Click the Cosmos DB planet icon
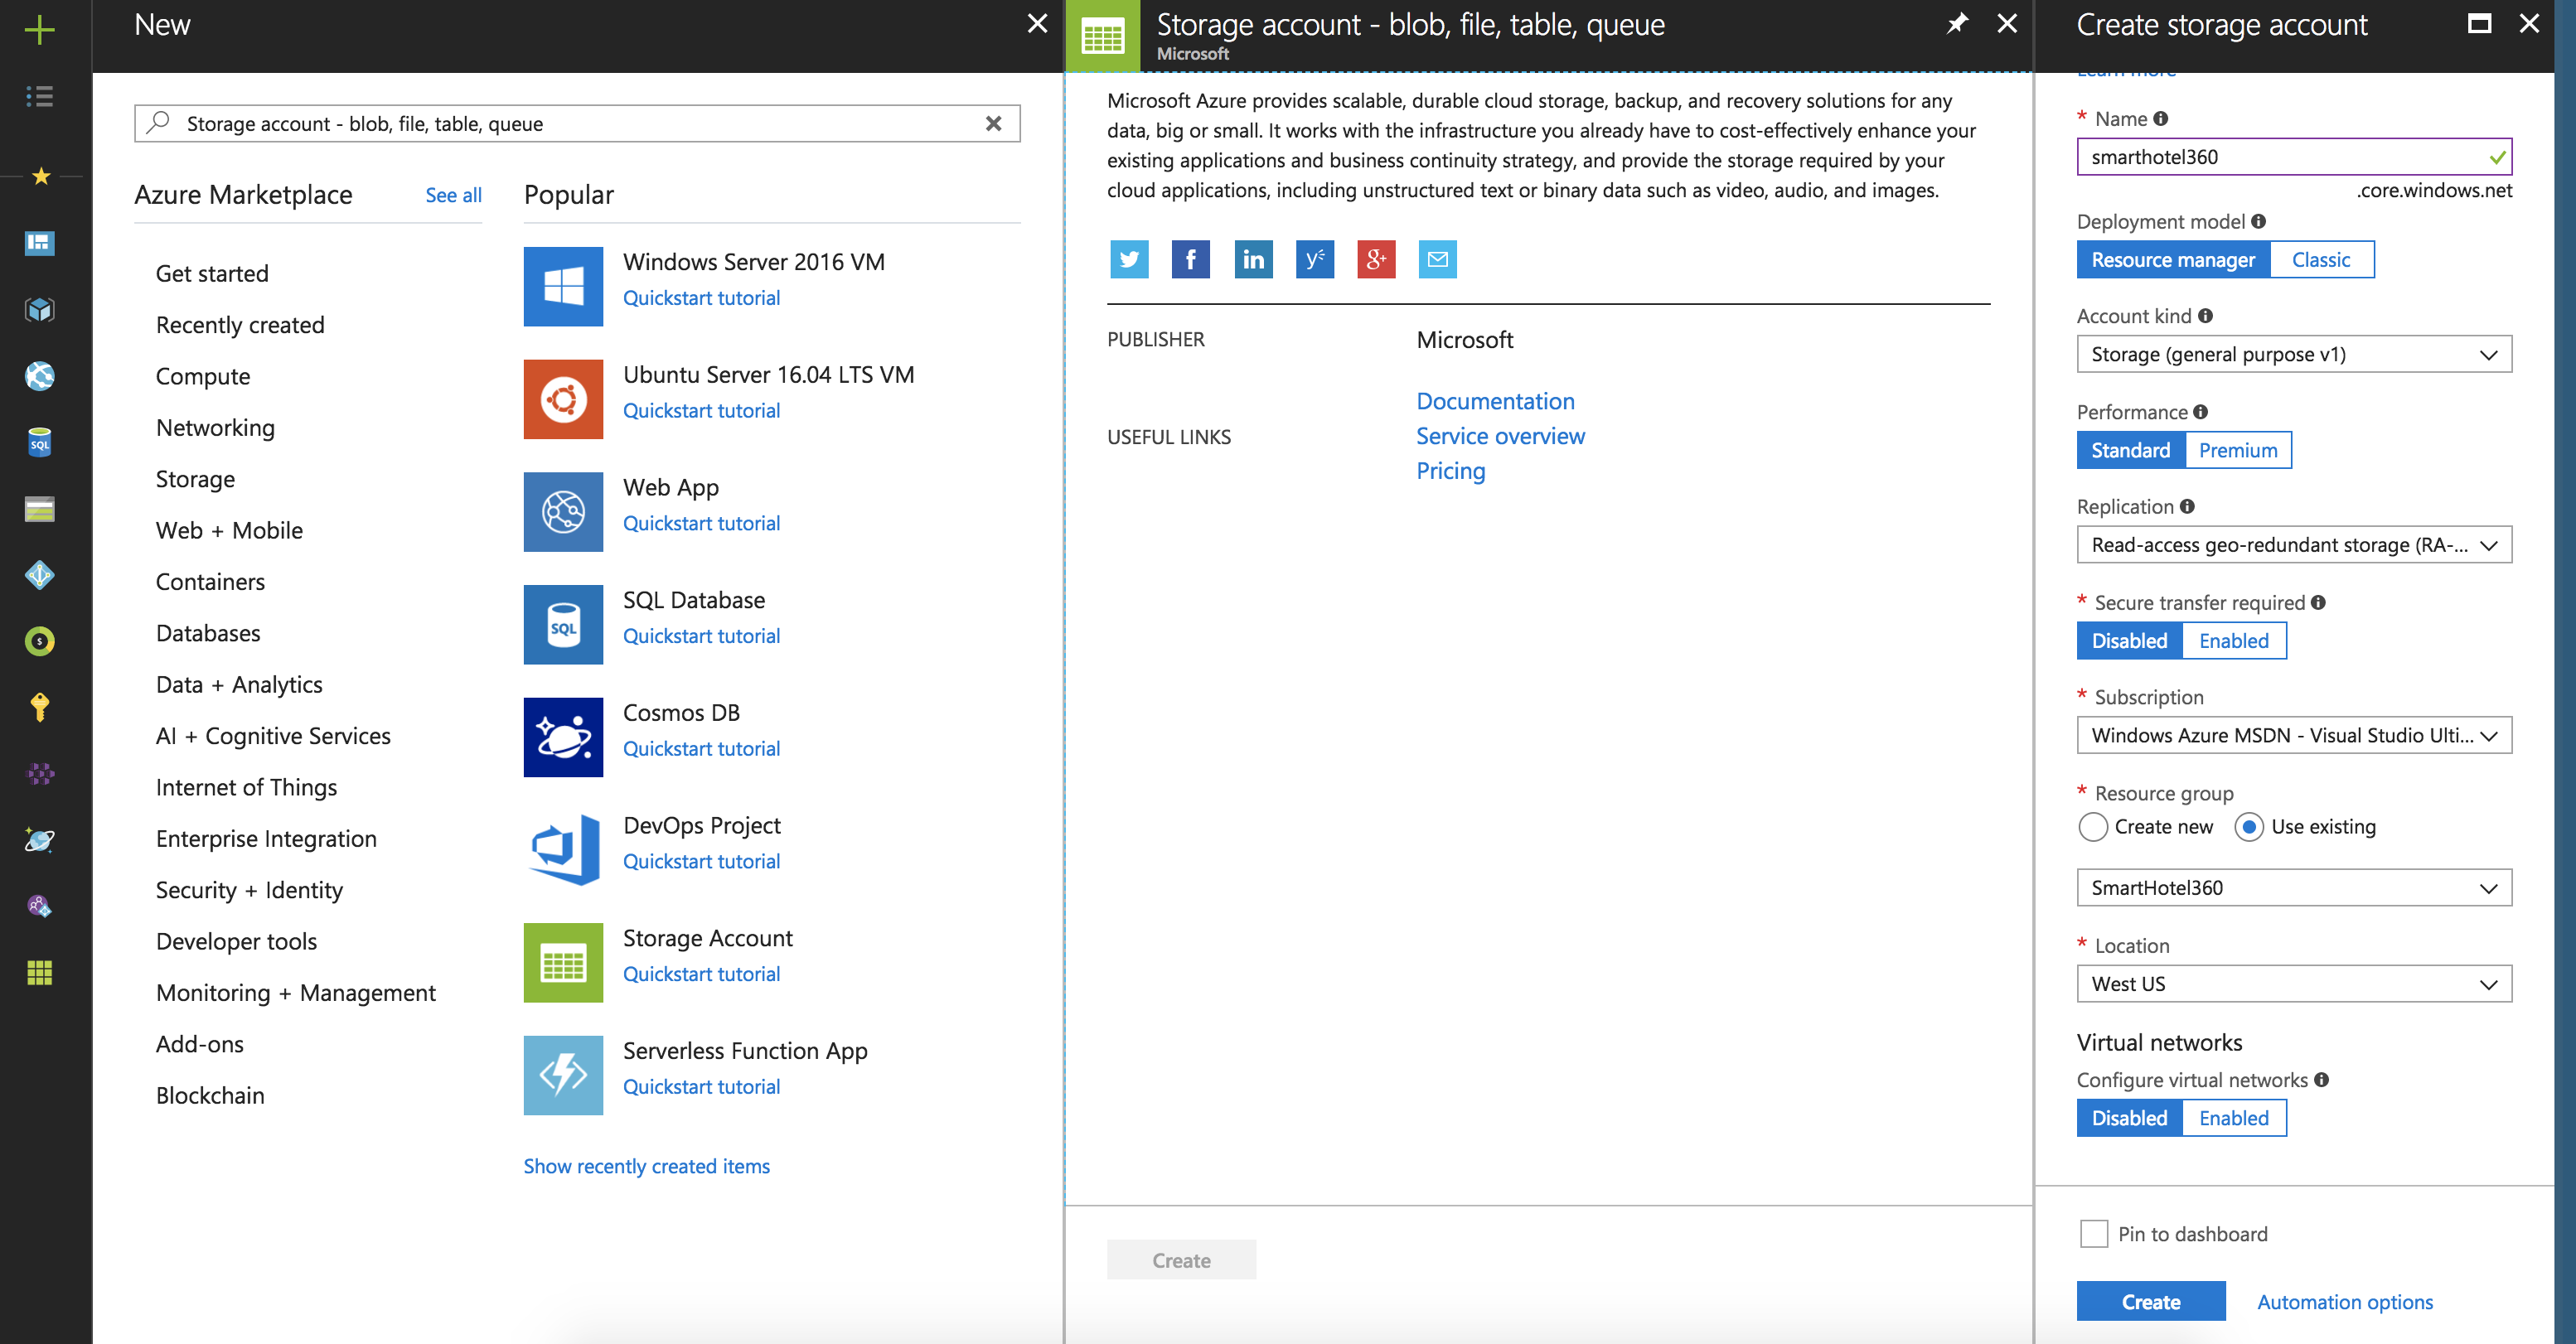Viewport: 2576px width, 1344px height. tap(563, 736)
